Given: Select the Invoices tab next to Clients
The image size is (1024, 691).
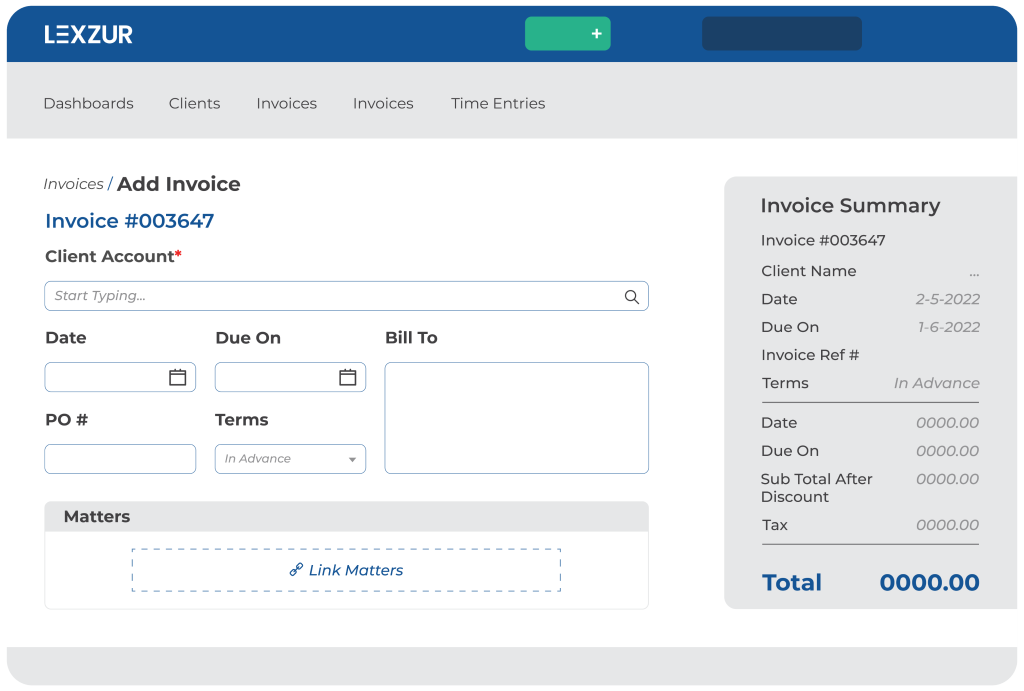Looking at the screenshot, I should (286, 103).
